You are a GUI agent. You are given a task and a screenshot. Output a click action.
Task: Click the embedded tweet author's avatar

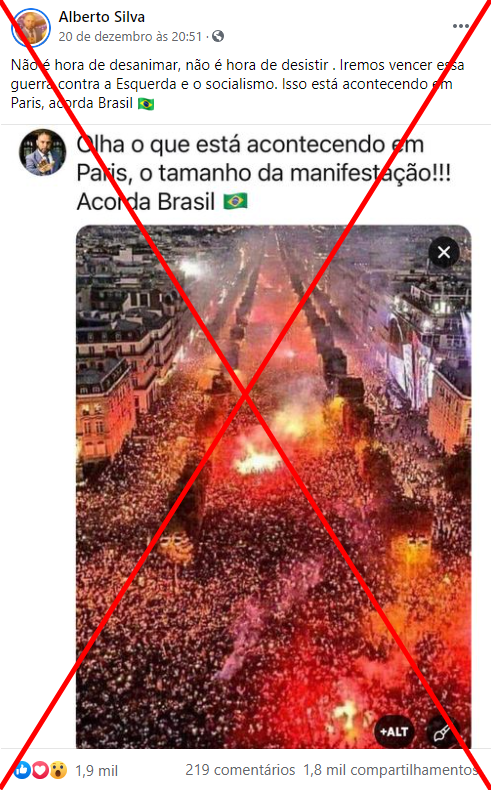tap(42, 152)
